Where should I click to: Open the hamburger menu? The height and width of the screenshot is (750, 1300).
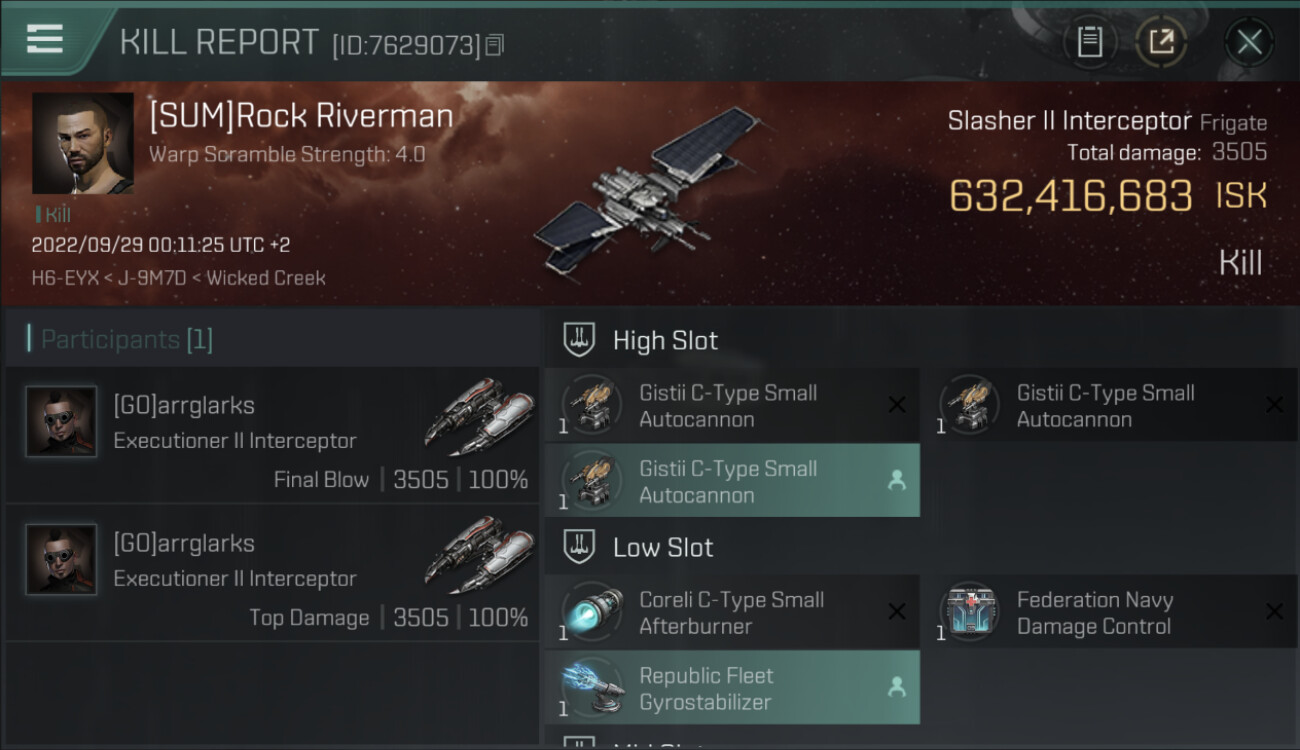pos(45,39)
